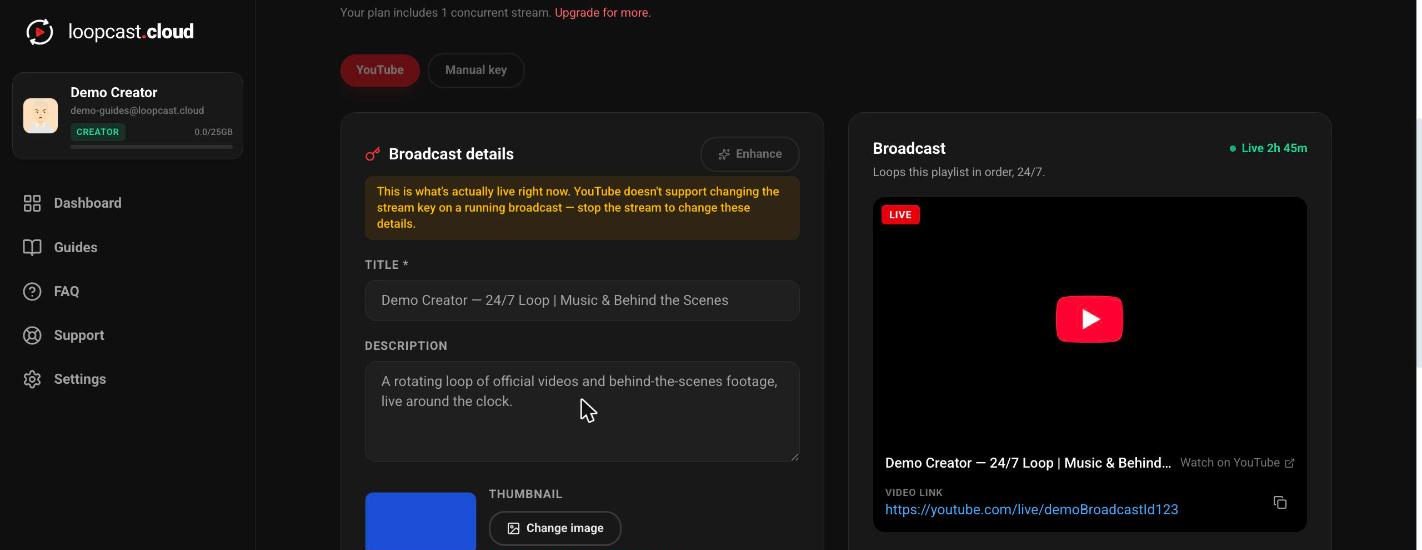1422x550 pixels.
Task: Click the Demo Creator account name
Action: [x=114, y=92]
